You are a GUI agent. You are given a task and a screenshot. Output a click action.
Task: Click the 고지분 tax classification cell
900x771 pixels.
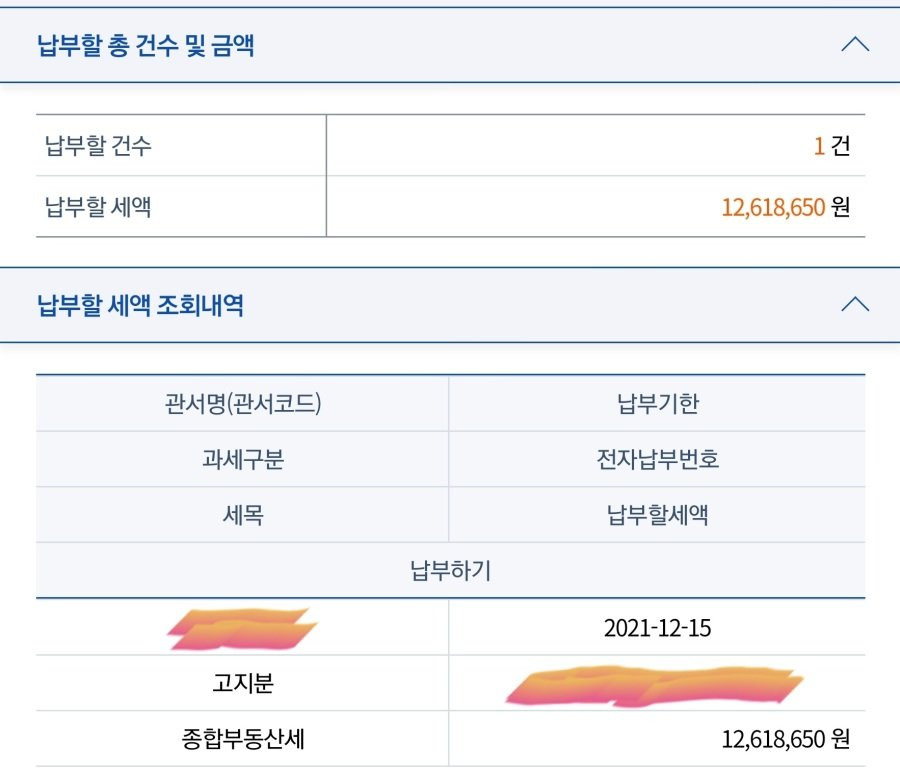(243, 684)
